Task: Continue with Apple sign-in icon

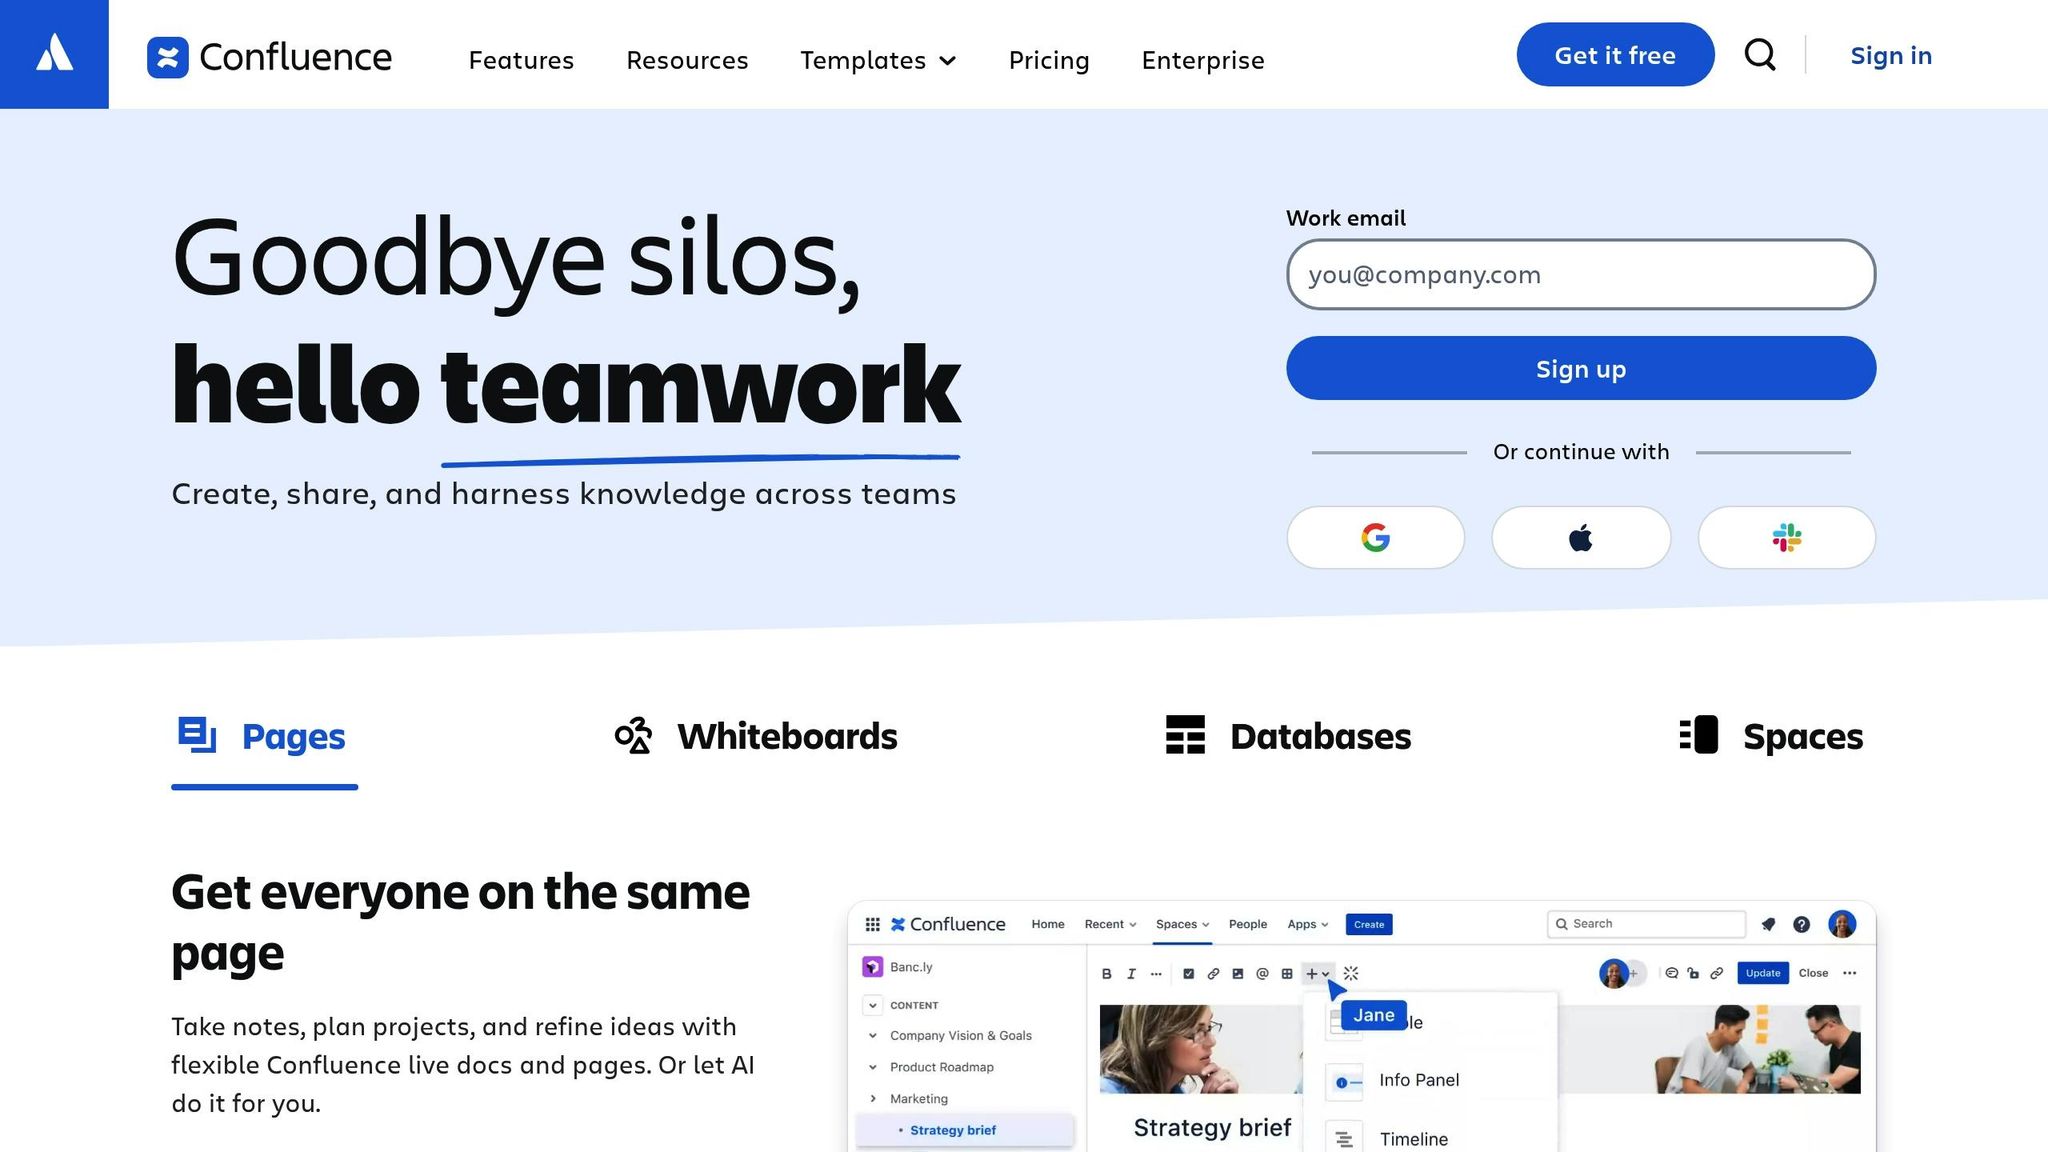Action: 1580,538
